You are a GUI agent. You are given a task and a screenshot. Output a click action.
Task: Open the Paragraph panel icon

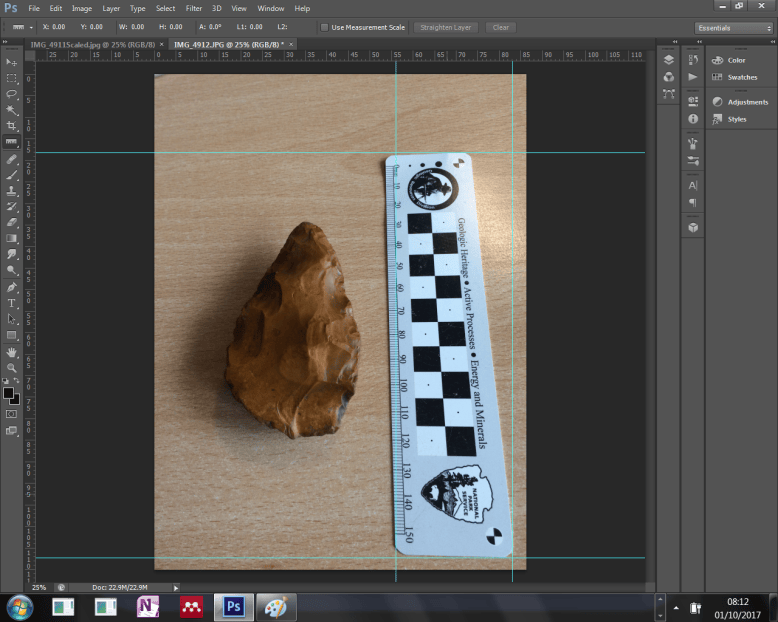tap(693, 202)
